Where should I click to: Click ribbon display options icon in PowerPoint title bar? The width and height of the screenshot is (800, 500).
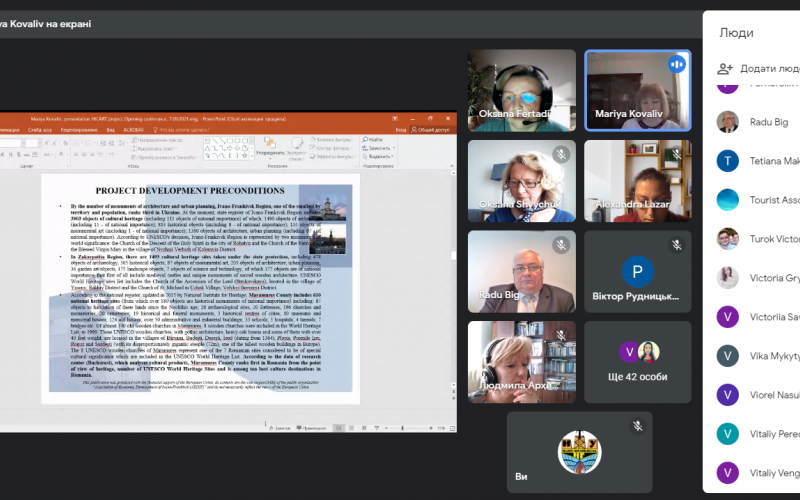394,118
